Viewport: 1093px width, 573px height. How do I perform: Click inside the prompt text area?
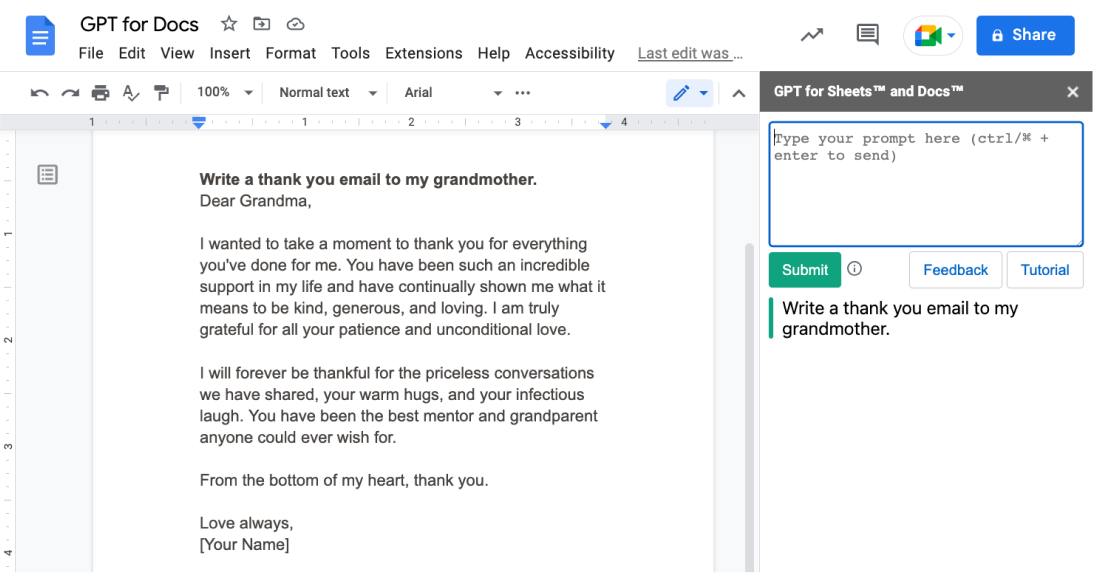[925, 190]
